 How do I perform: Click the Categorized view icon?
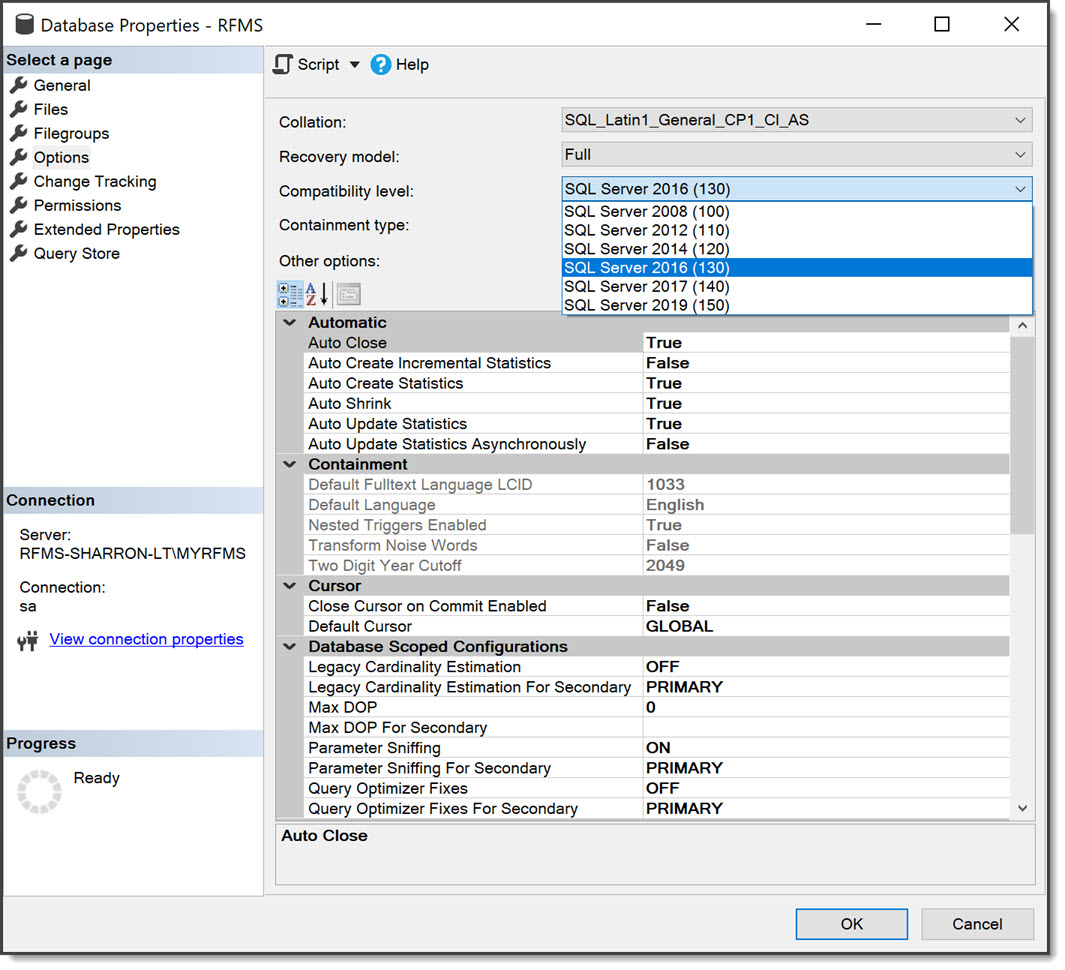pyautogui.click(x=290, y=295)
